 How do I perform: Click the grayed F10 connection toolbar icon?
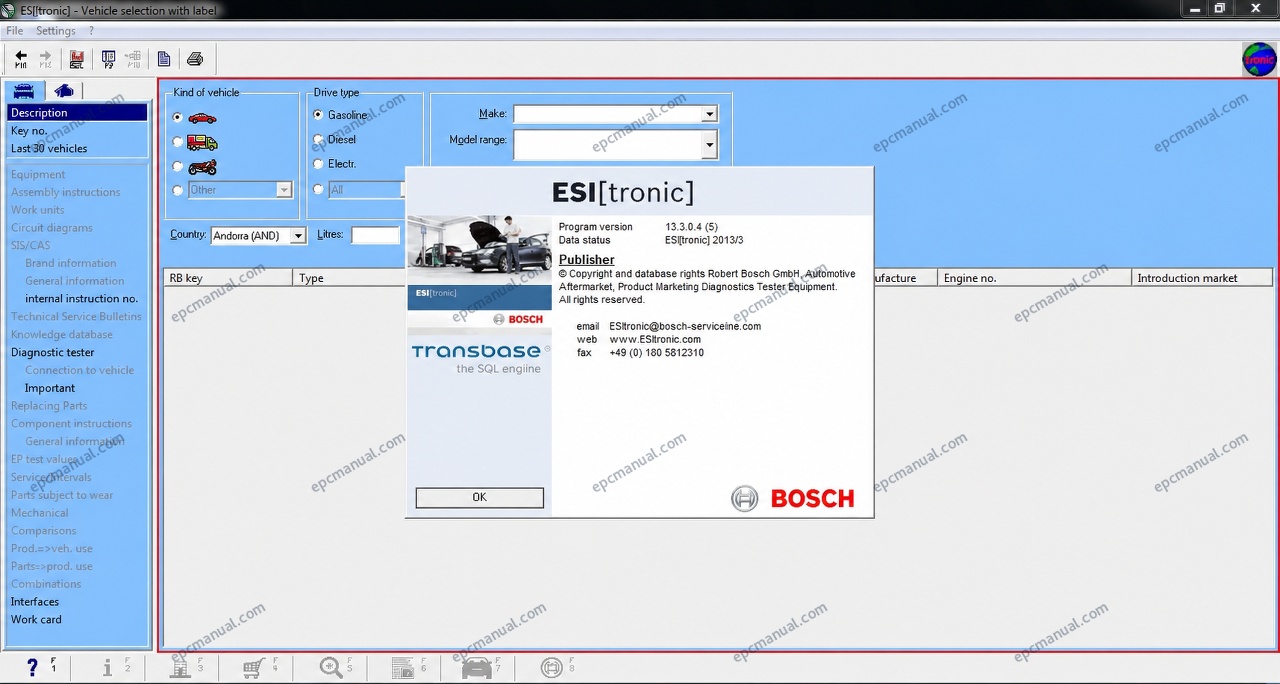point(133,59)
